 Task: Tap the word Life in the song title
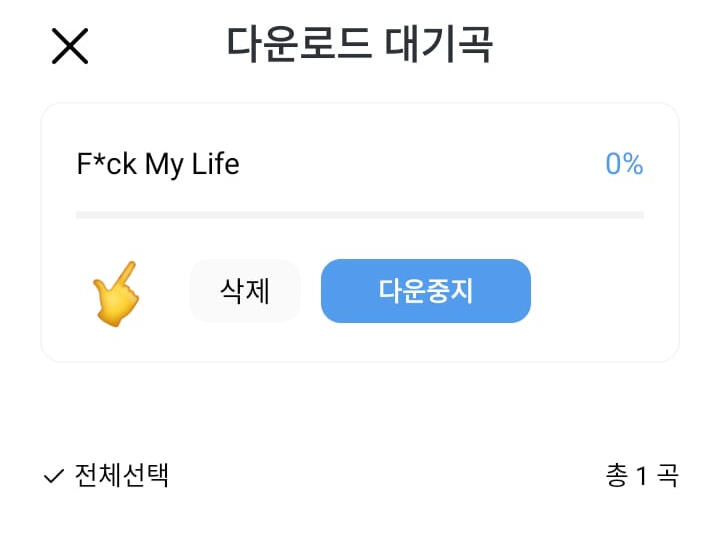[215, 164]
